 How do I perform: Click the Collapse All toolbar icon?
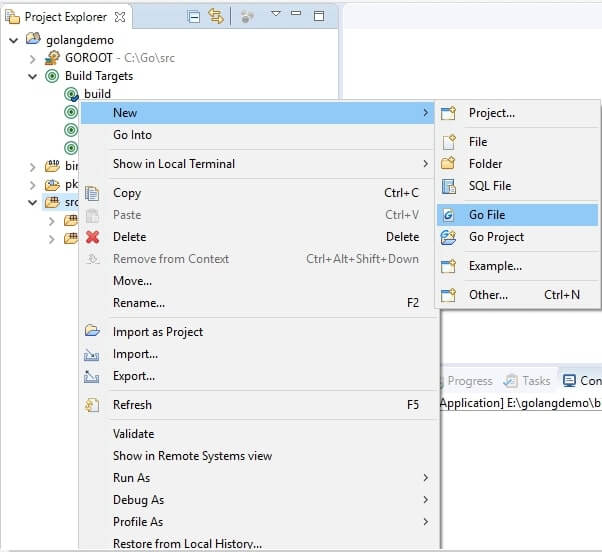[x=194, y=17]
